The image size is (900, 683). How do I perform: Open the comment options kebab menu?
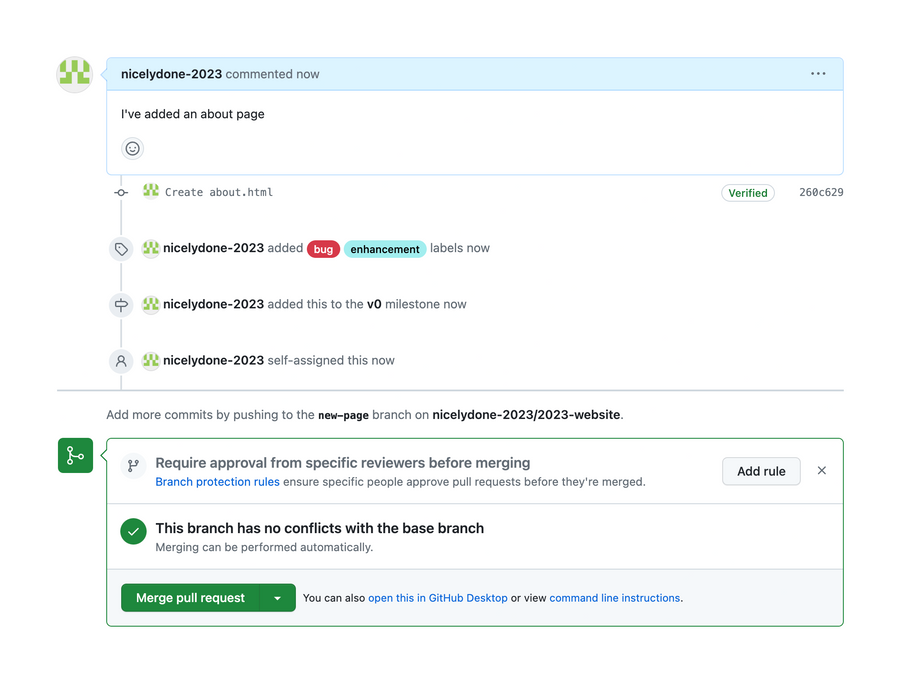pyautogui.click(x=818, y=73)
